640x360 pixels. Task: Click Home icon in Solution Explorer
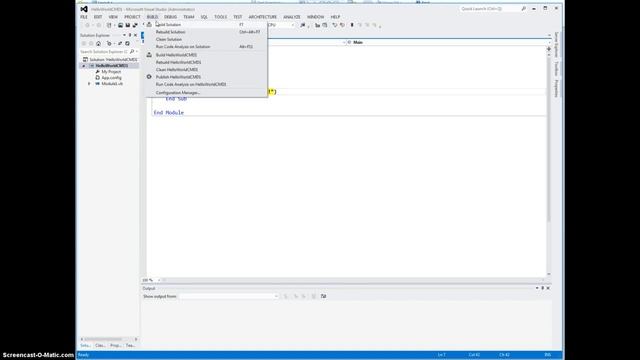point(98,43)
